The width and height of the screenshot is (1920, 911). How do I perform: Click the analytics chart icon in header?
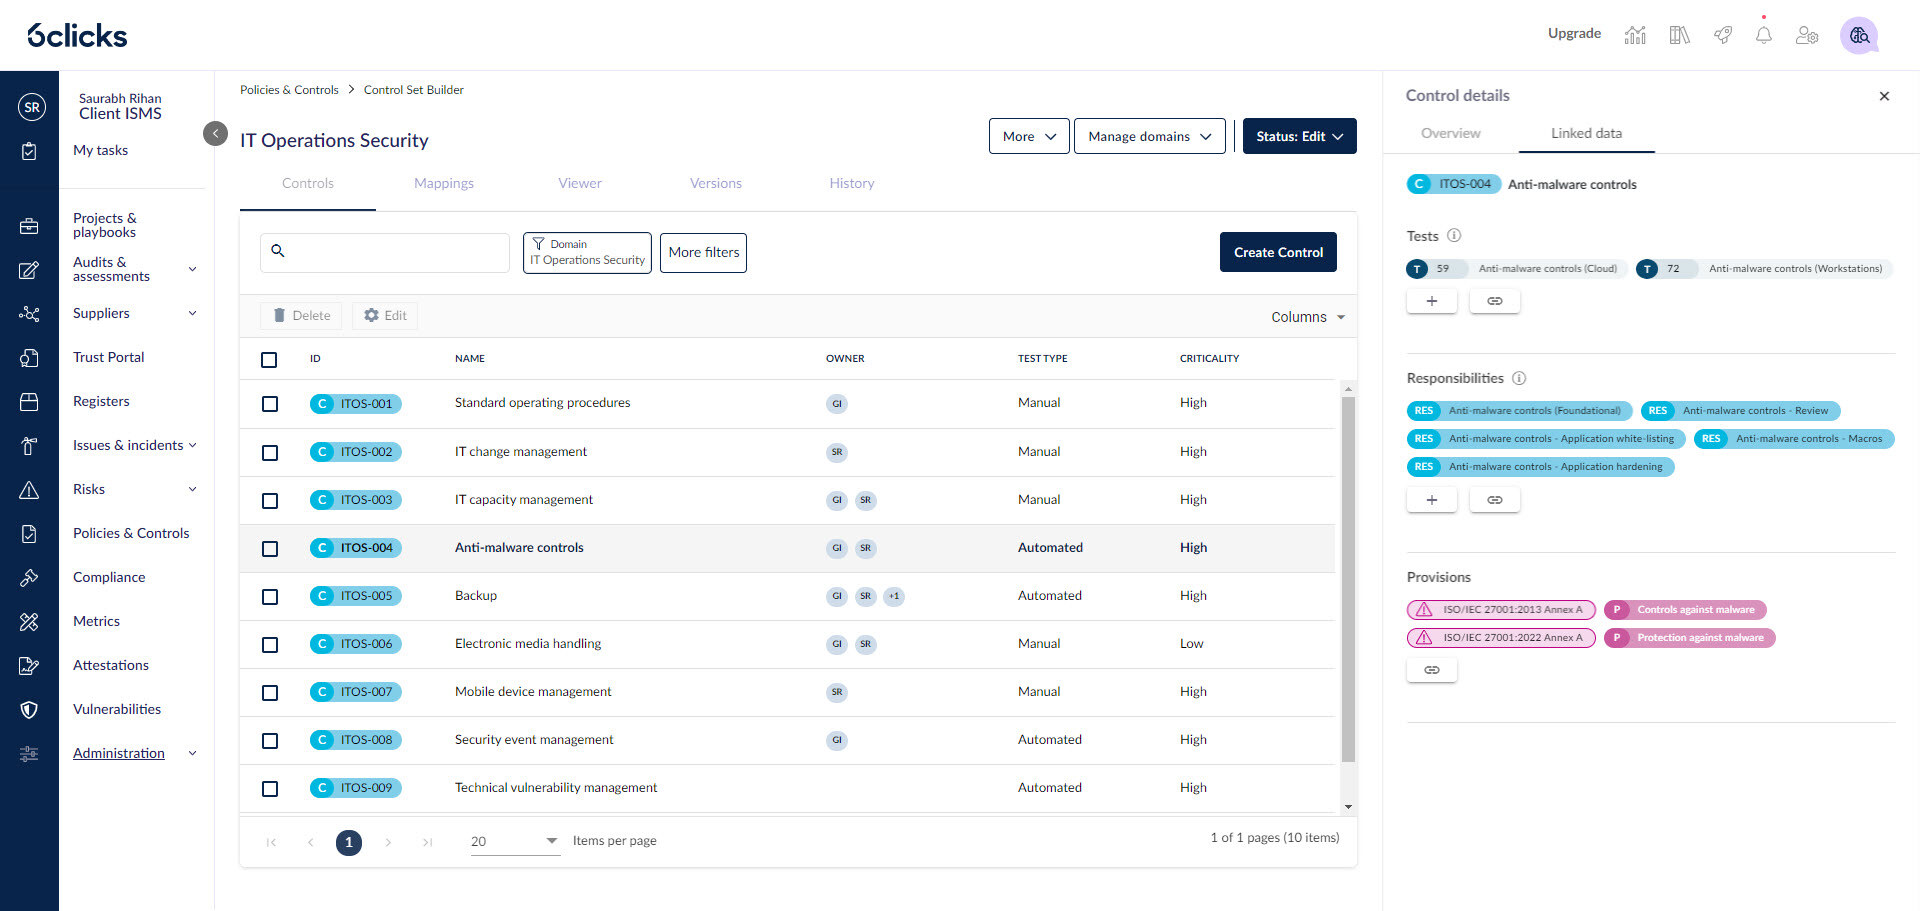(x=1635, y=35)
